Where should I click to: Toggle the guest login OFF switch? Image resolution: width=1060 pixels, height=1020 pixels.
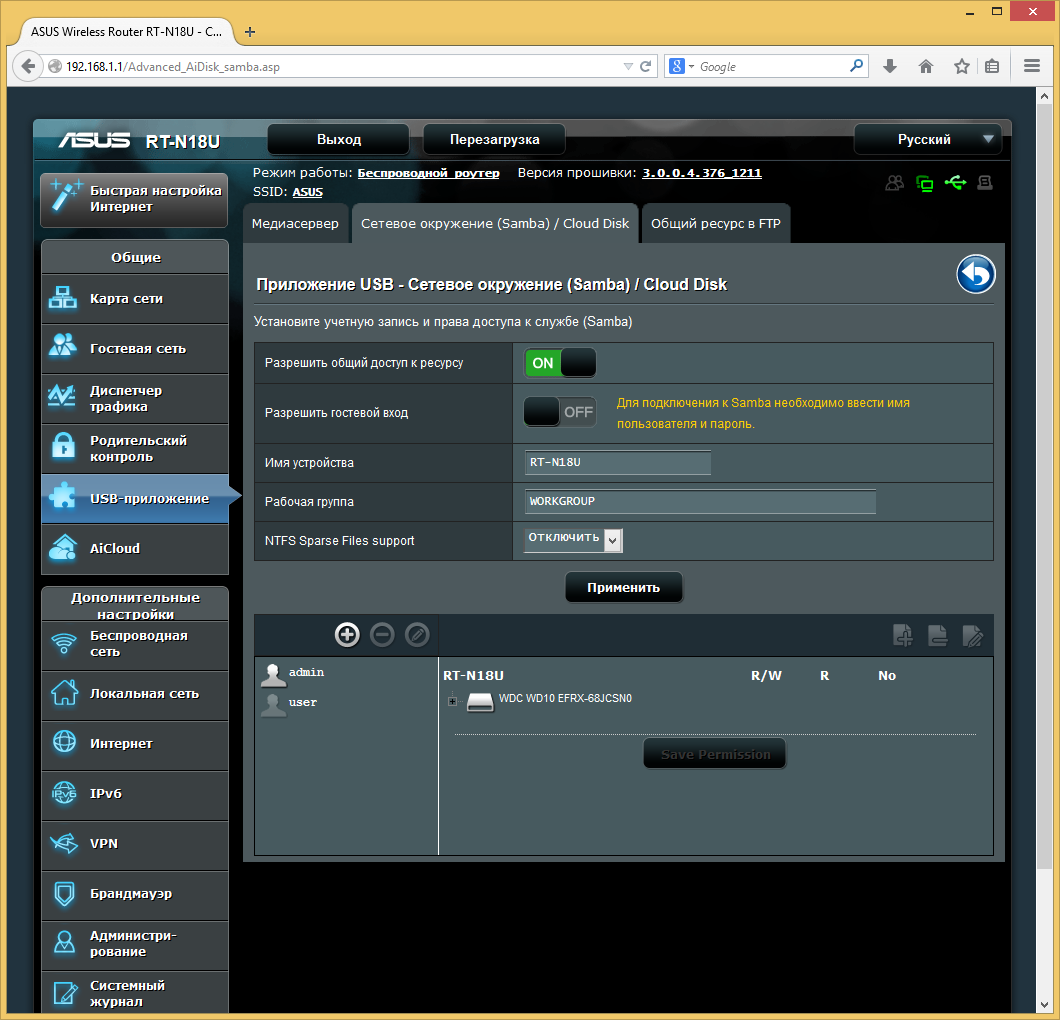560,412
